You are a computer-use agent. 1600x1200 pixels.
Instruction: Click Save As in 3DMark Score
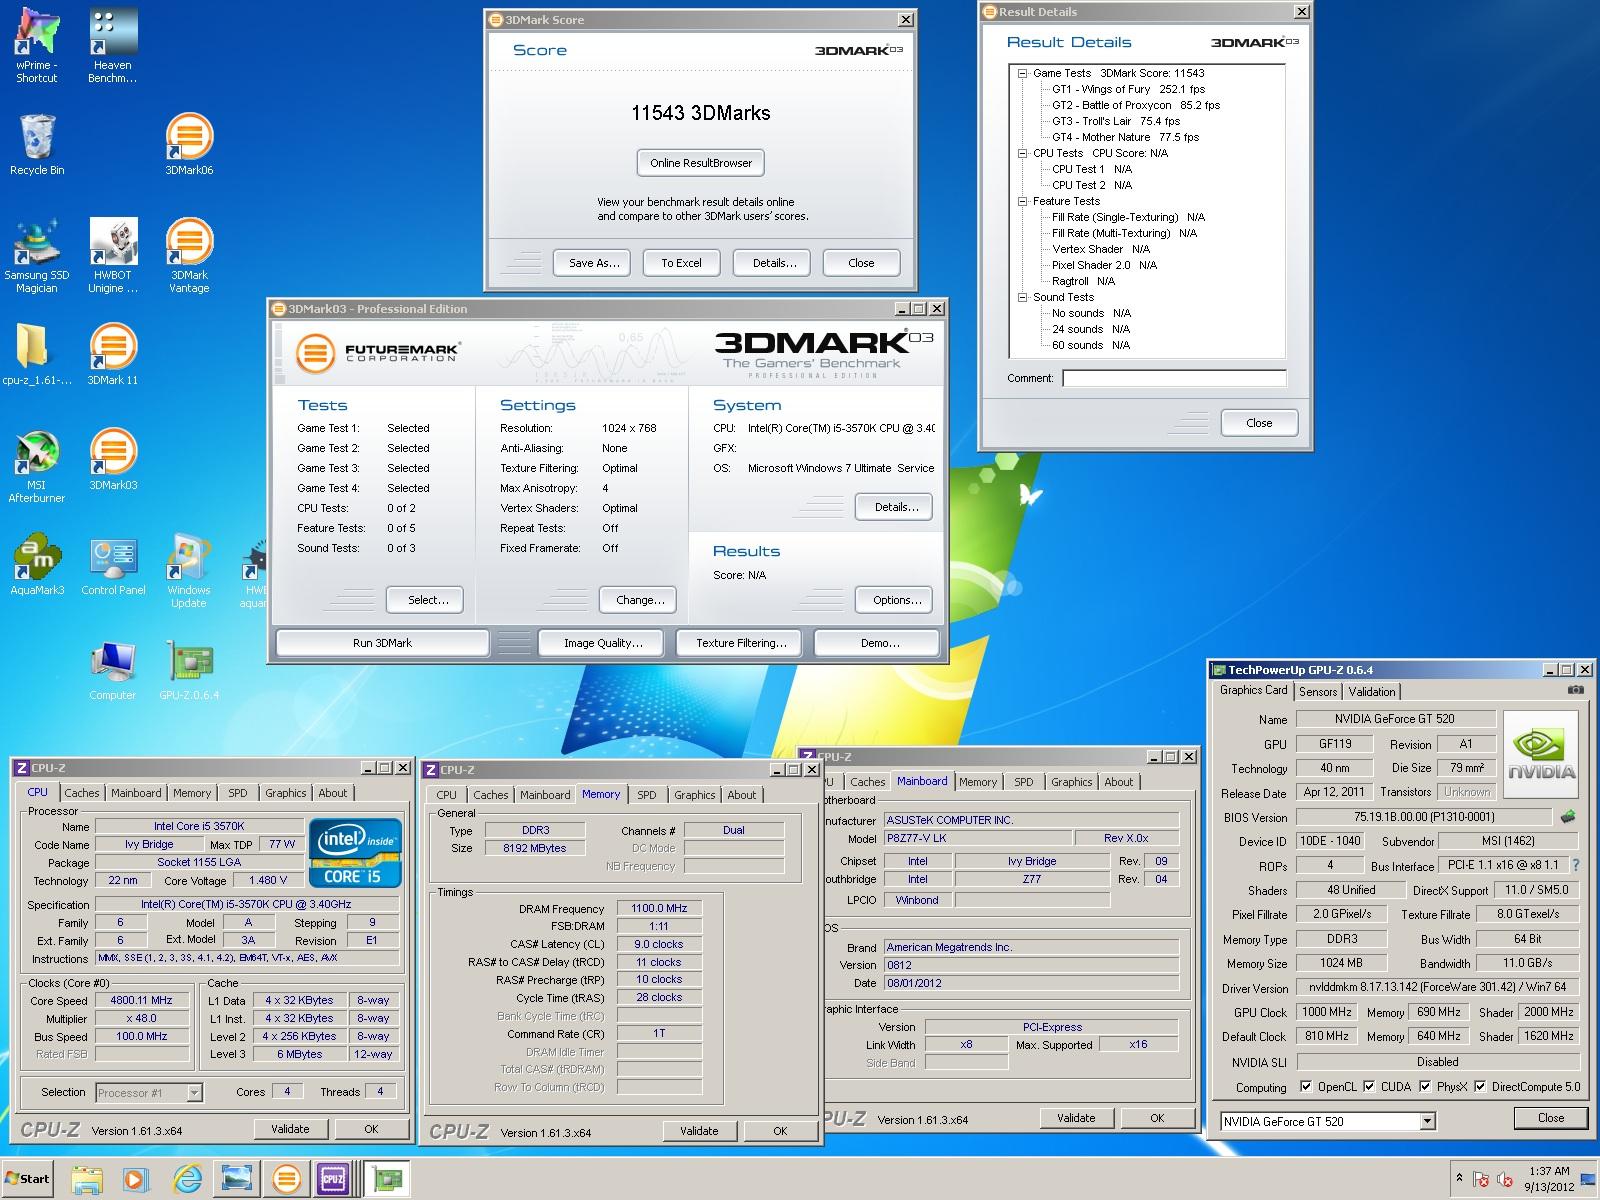point(594,263)
